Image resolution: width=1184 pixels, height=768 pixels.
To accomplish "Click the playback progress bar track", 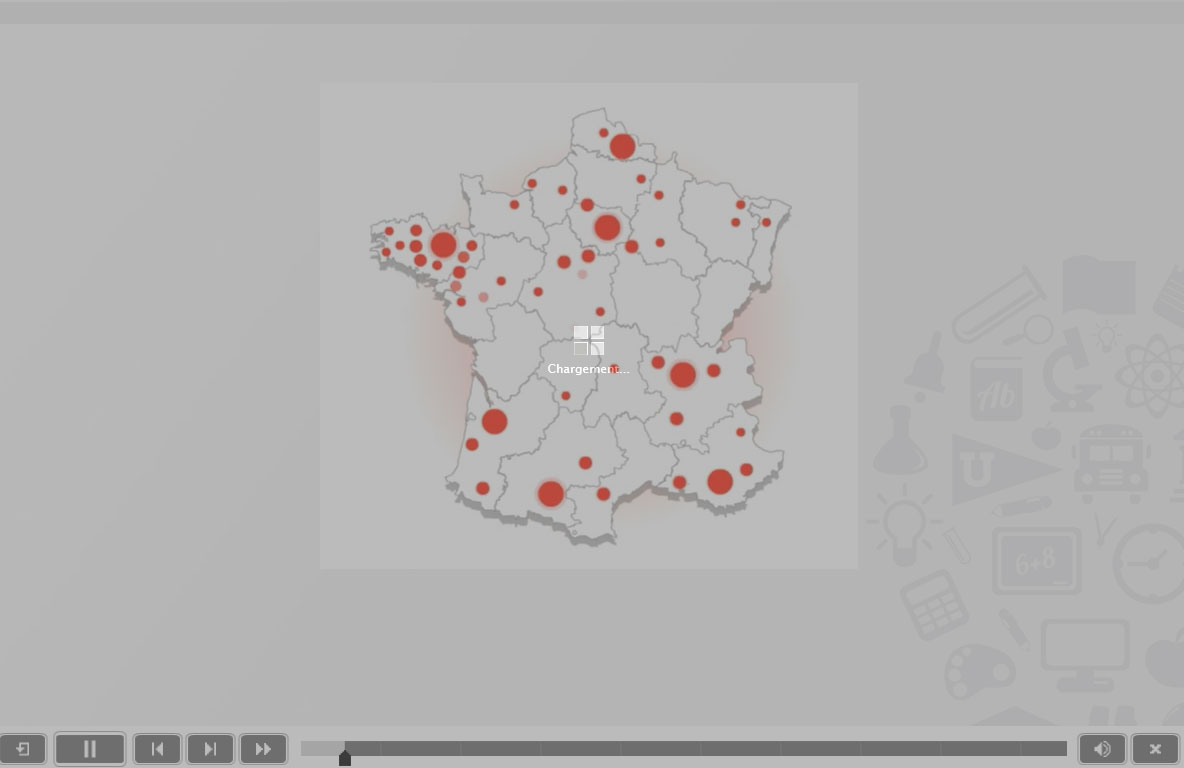I will pos(683,748).
